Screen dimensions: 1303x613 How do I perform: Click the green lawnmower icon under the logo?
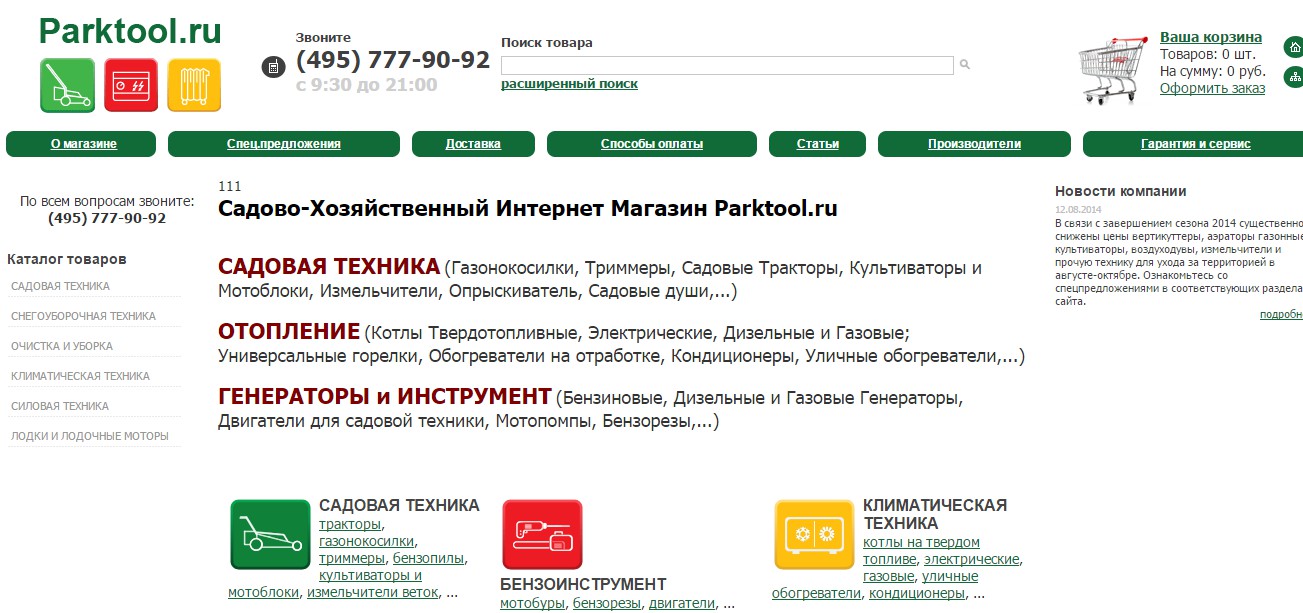[x=68, y=85]
